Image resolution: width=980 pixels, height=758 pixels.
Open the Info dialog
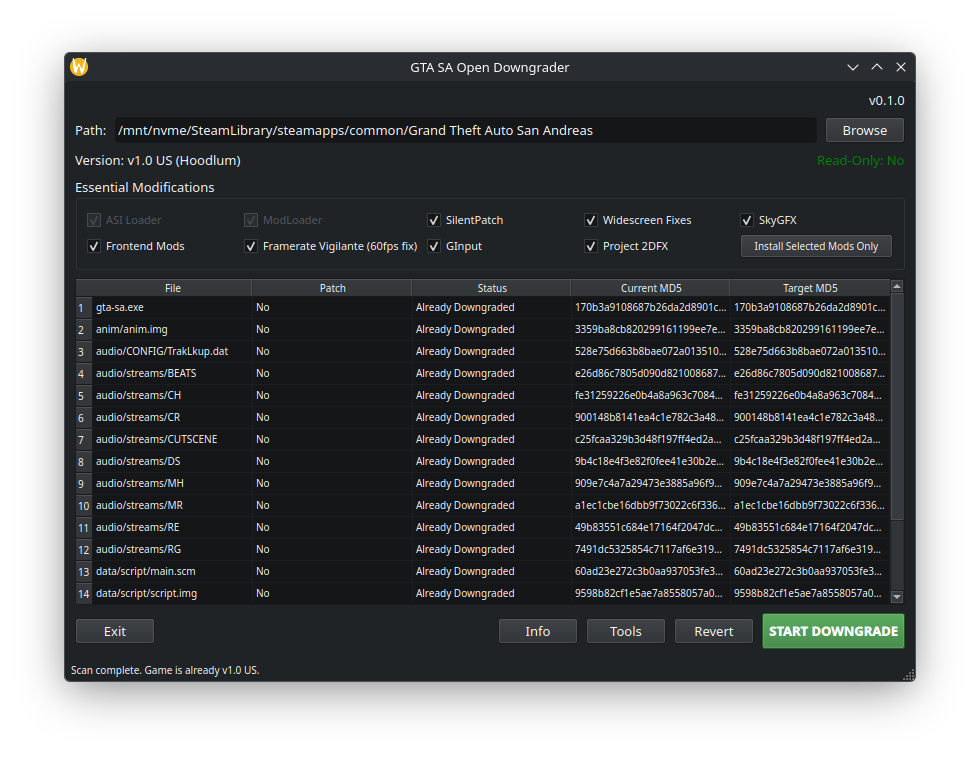click(x=538, y=631)
